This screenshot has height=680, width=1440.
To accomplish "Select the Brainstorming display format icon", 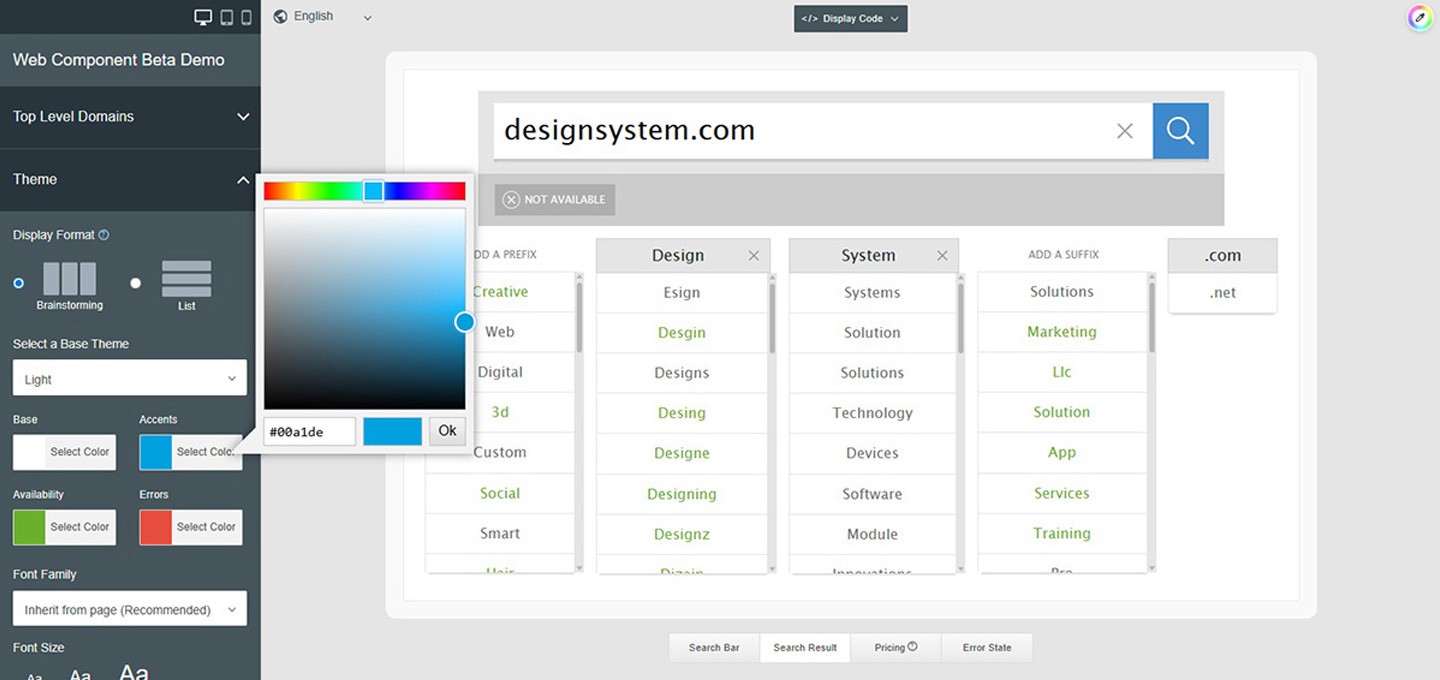I will (x=69, y=283).
